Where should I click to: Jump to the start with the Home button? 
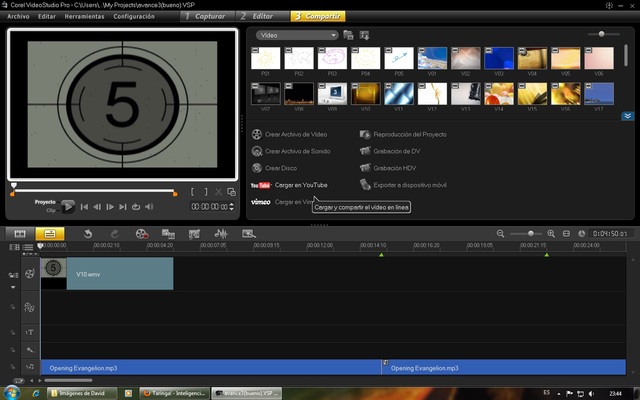click(x=84, y=207)
